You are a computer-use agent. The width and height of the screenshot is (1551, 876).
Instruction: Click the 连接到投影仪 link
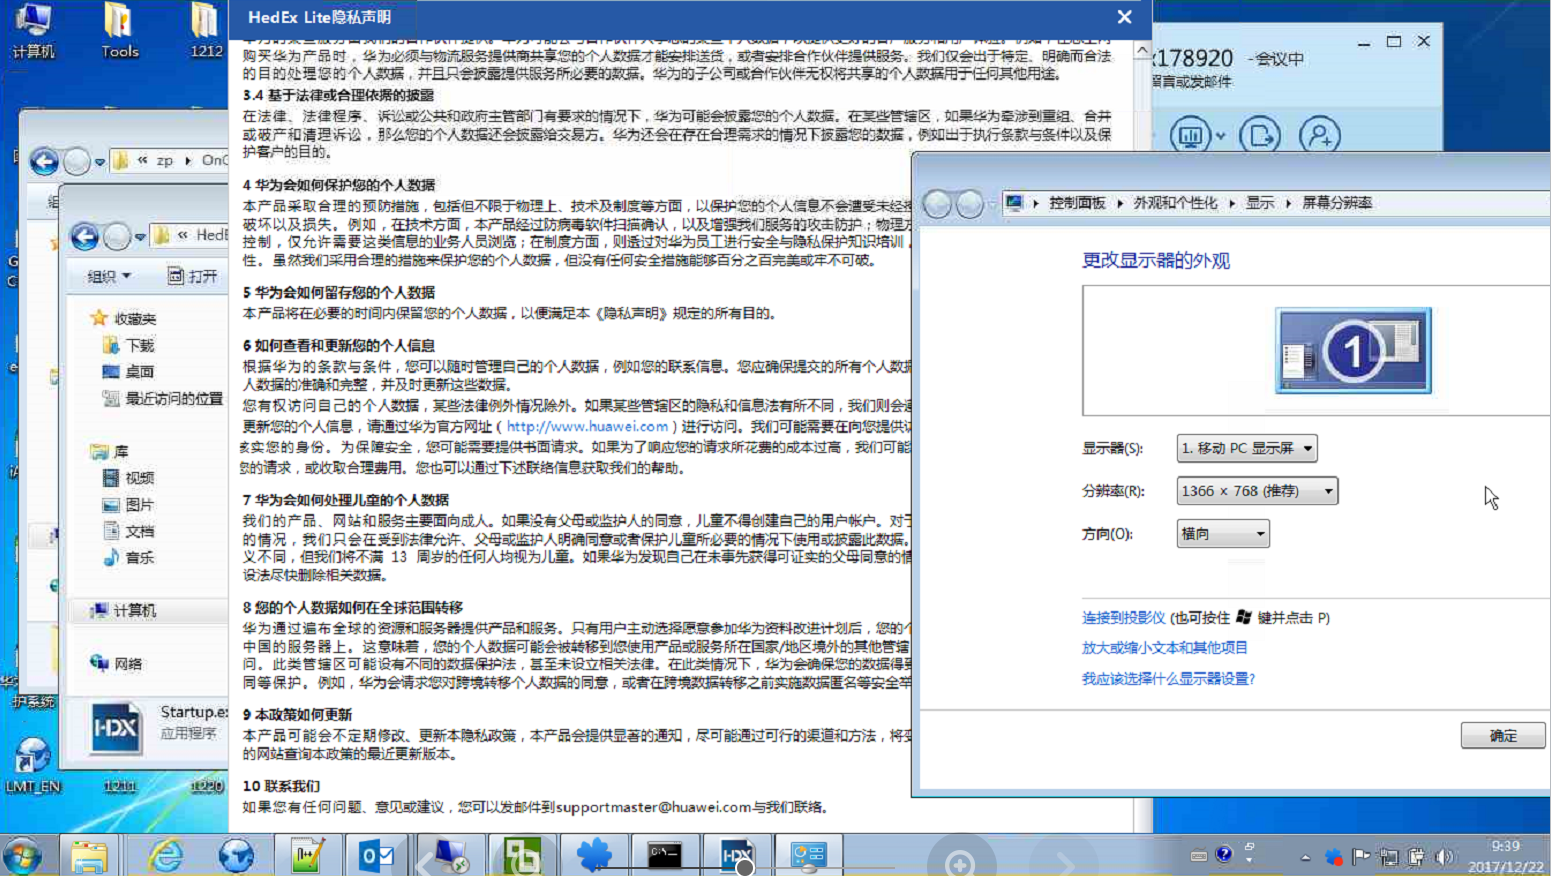[1123, 618]
